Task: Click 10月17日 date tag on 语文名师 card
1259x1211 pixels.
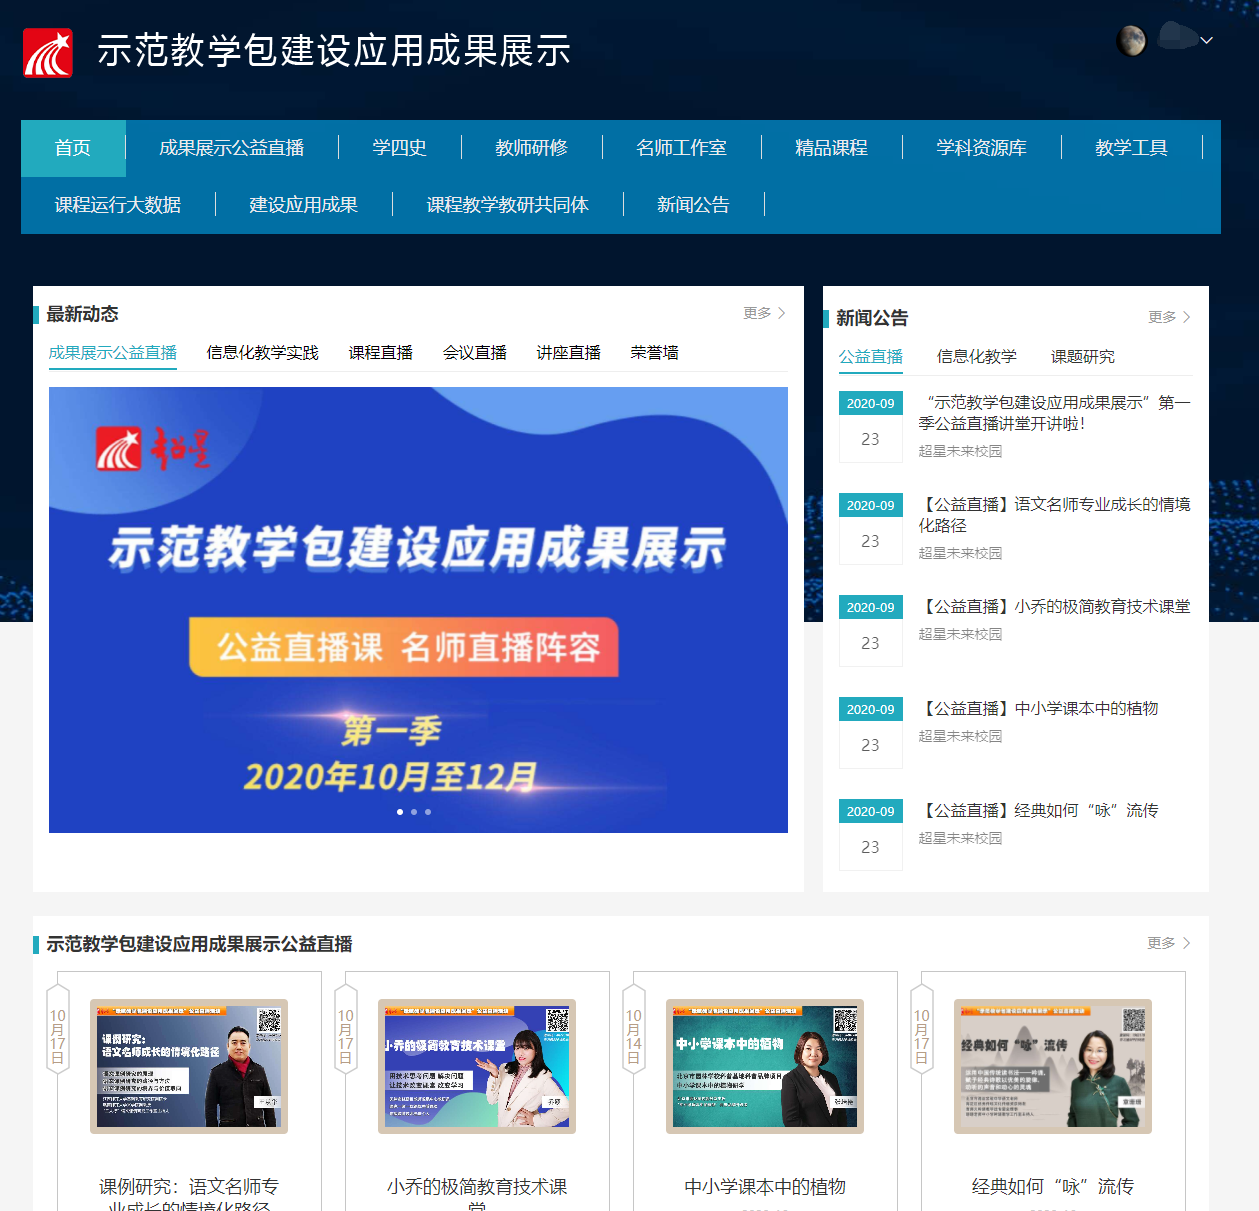Action: (58, 1030)
